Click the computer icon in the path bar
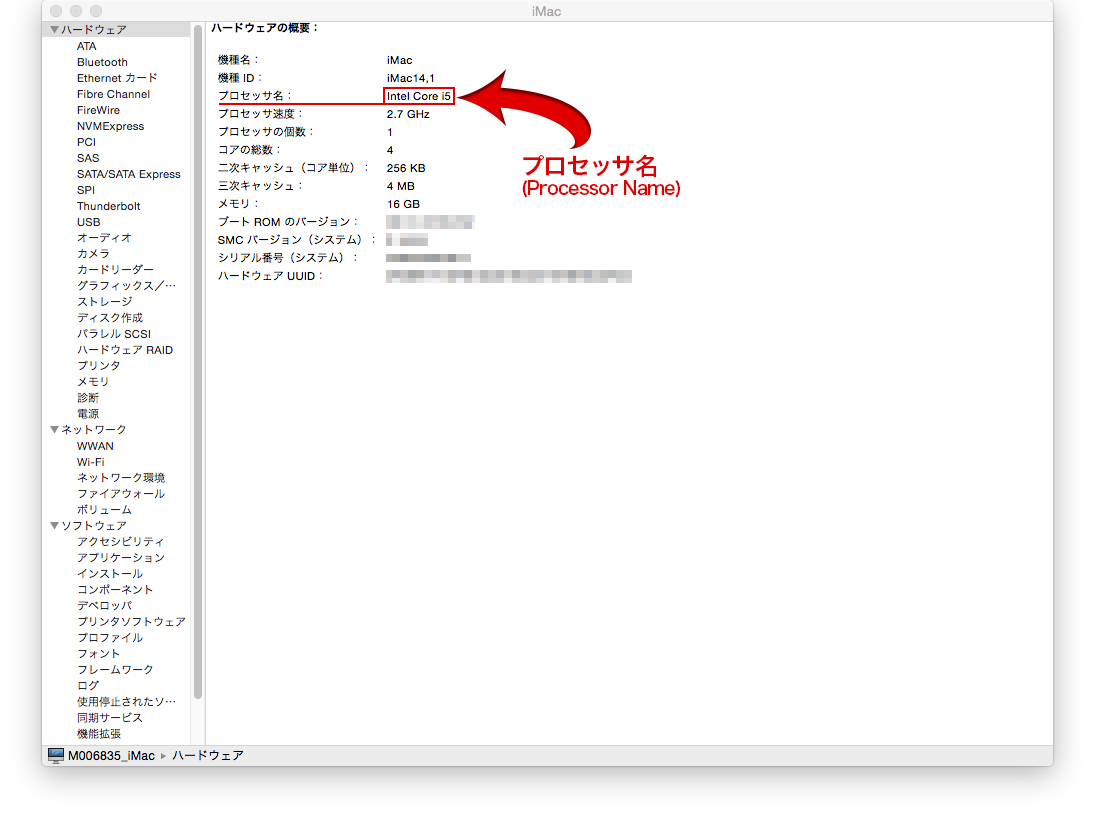The image size is (1095, 826). coord(56,755)
